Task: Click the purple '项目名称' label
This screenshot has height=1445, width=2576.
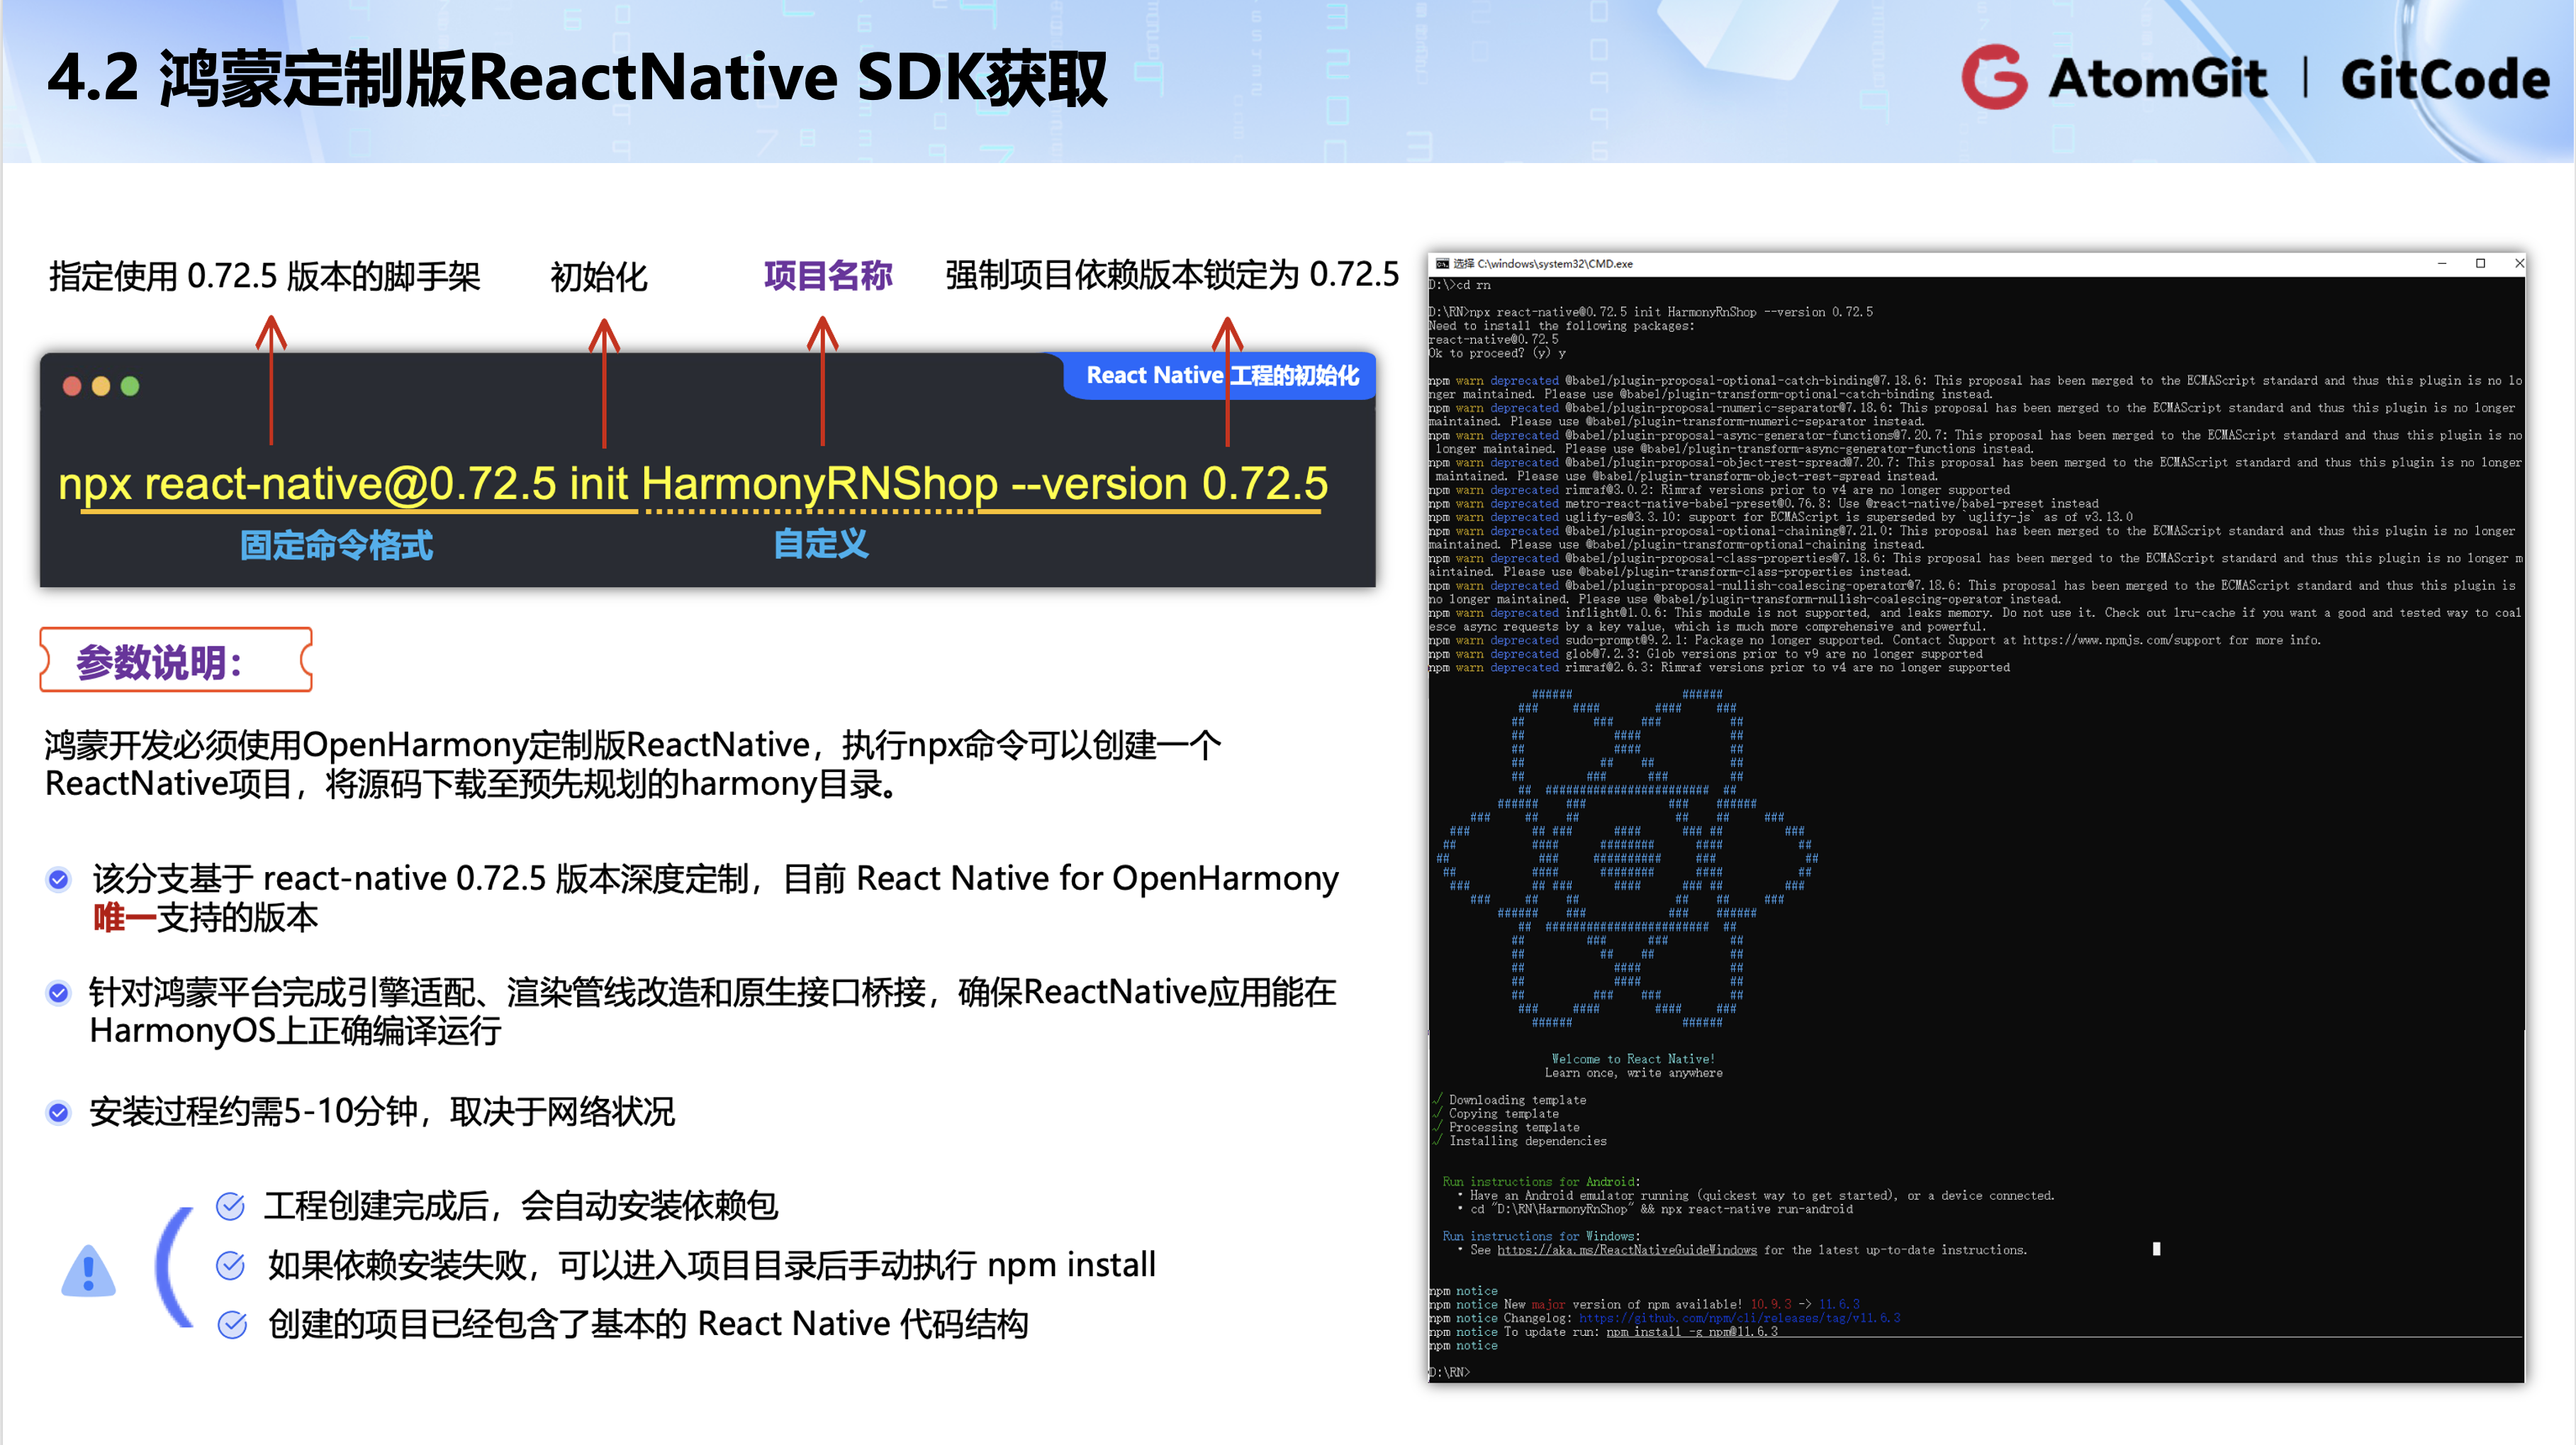Action: pyautogui.click(x=828, y=275)
